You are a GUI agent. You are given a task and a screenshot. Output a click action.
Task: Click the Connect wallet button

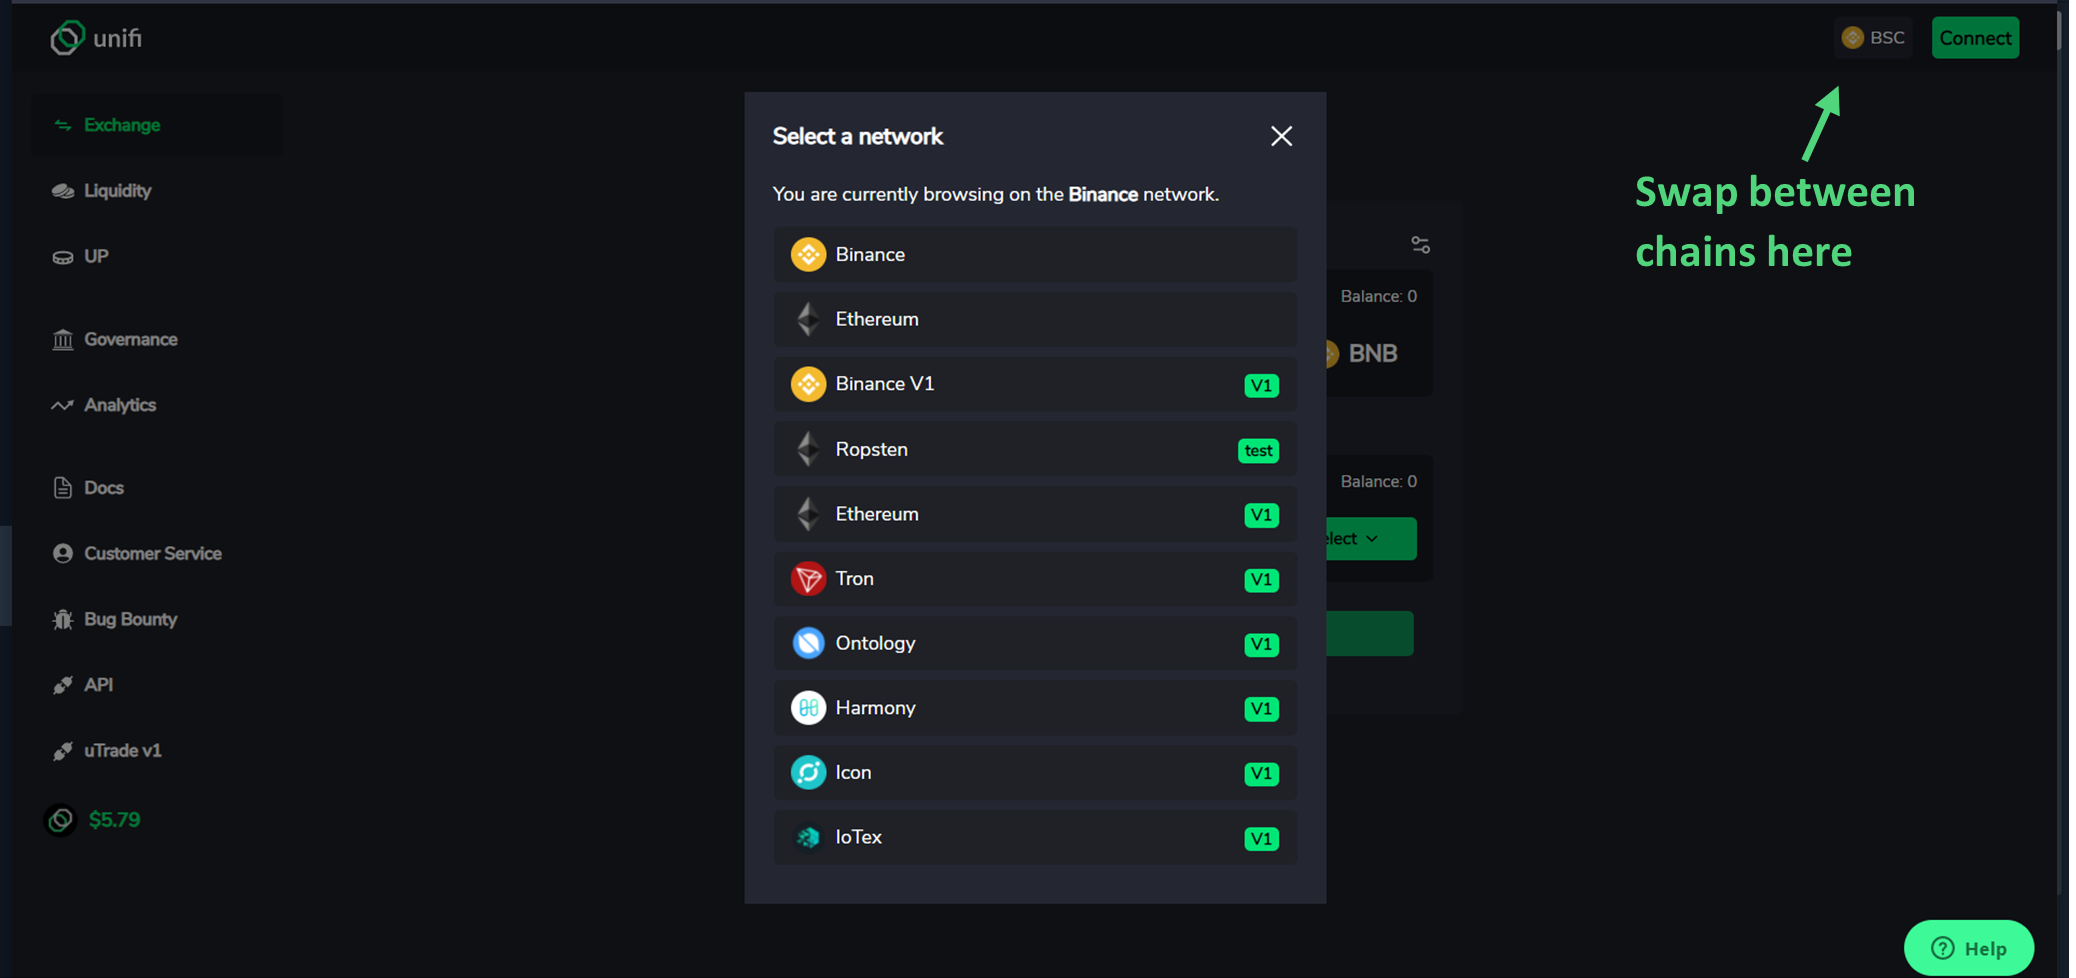[1975, 38]
